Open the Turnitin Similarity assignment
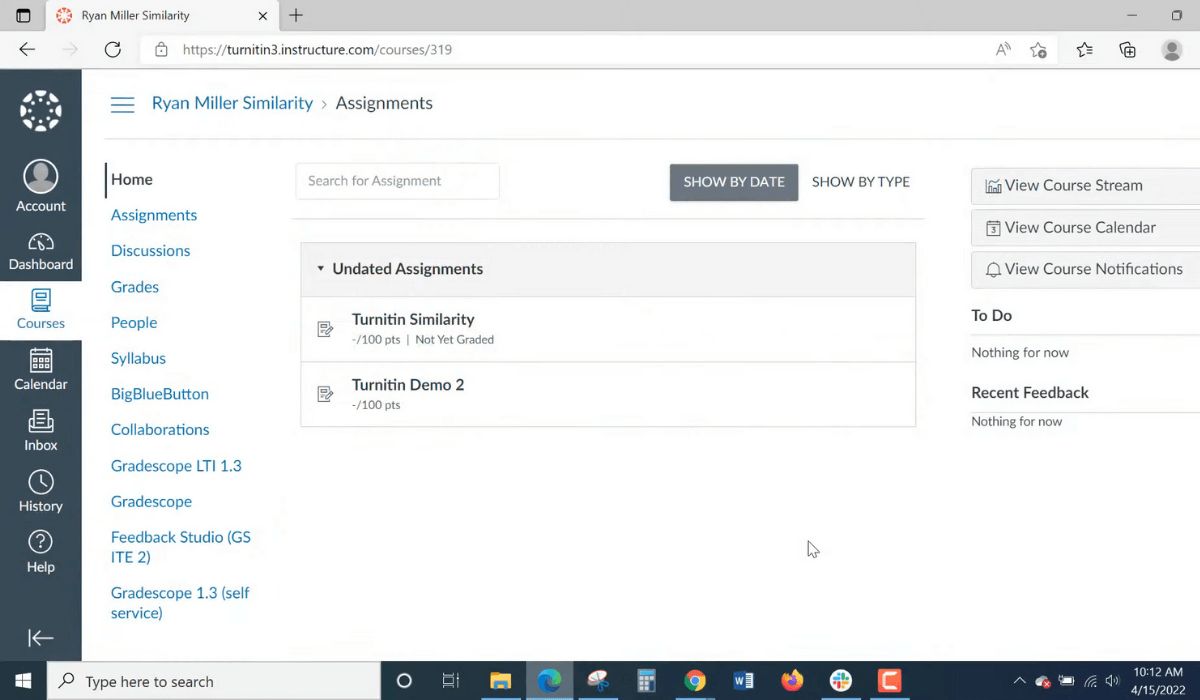The width and height of the screenshot is (1200, 700). coord(413,320)
